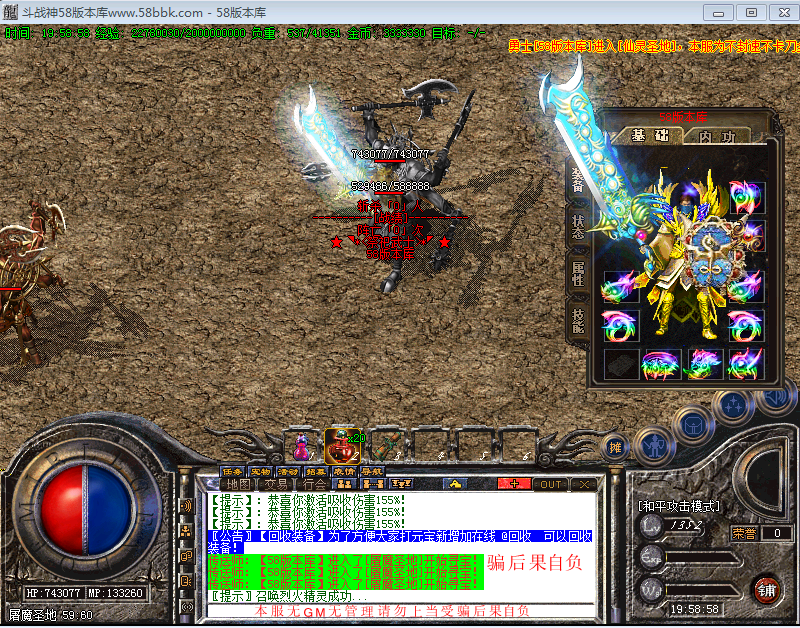Open the character warrior round button
Image resolution: width=800 pixels, height=628 pixels.
click(654, 447)
